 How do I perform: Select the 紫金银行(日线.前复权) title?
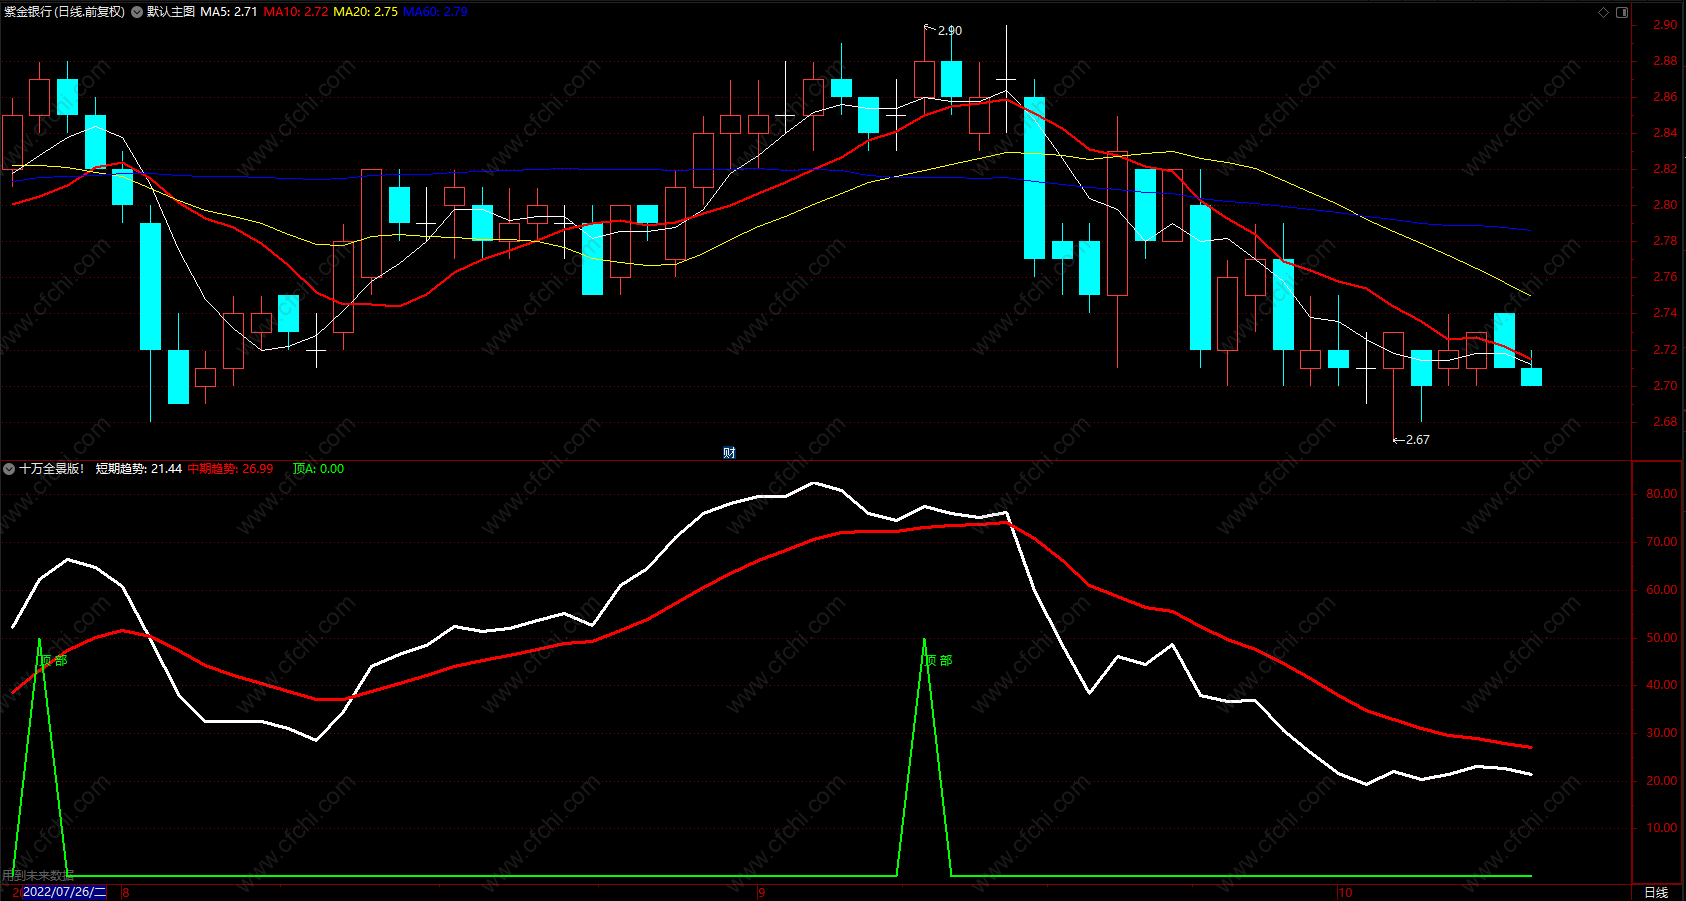pos(65,12)
